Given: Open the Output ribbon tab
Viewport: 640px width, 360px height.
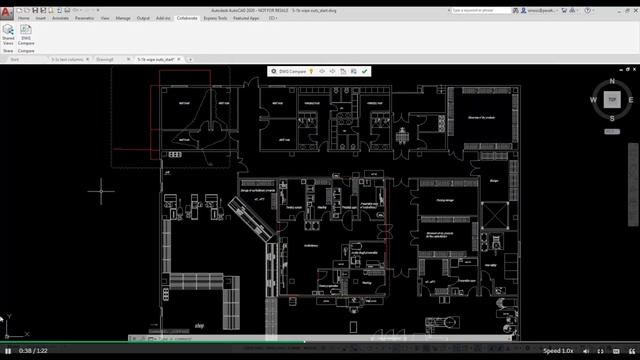Looking at the screenshot, I should (x=143, y=18).
